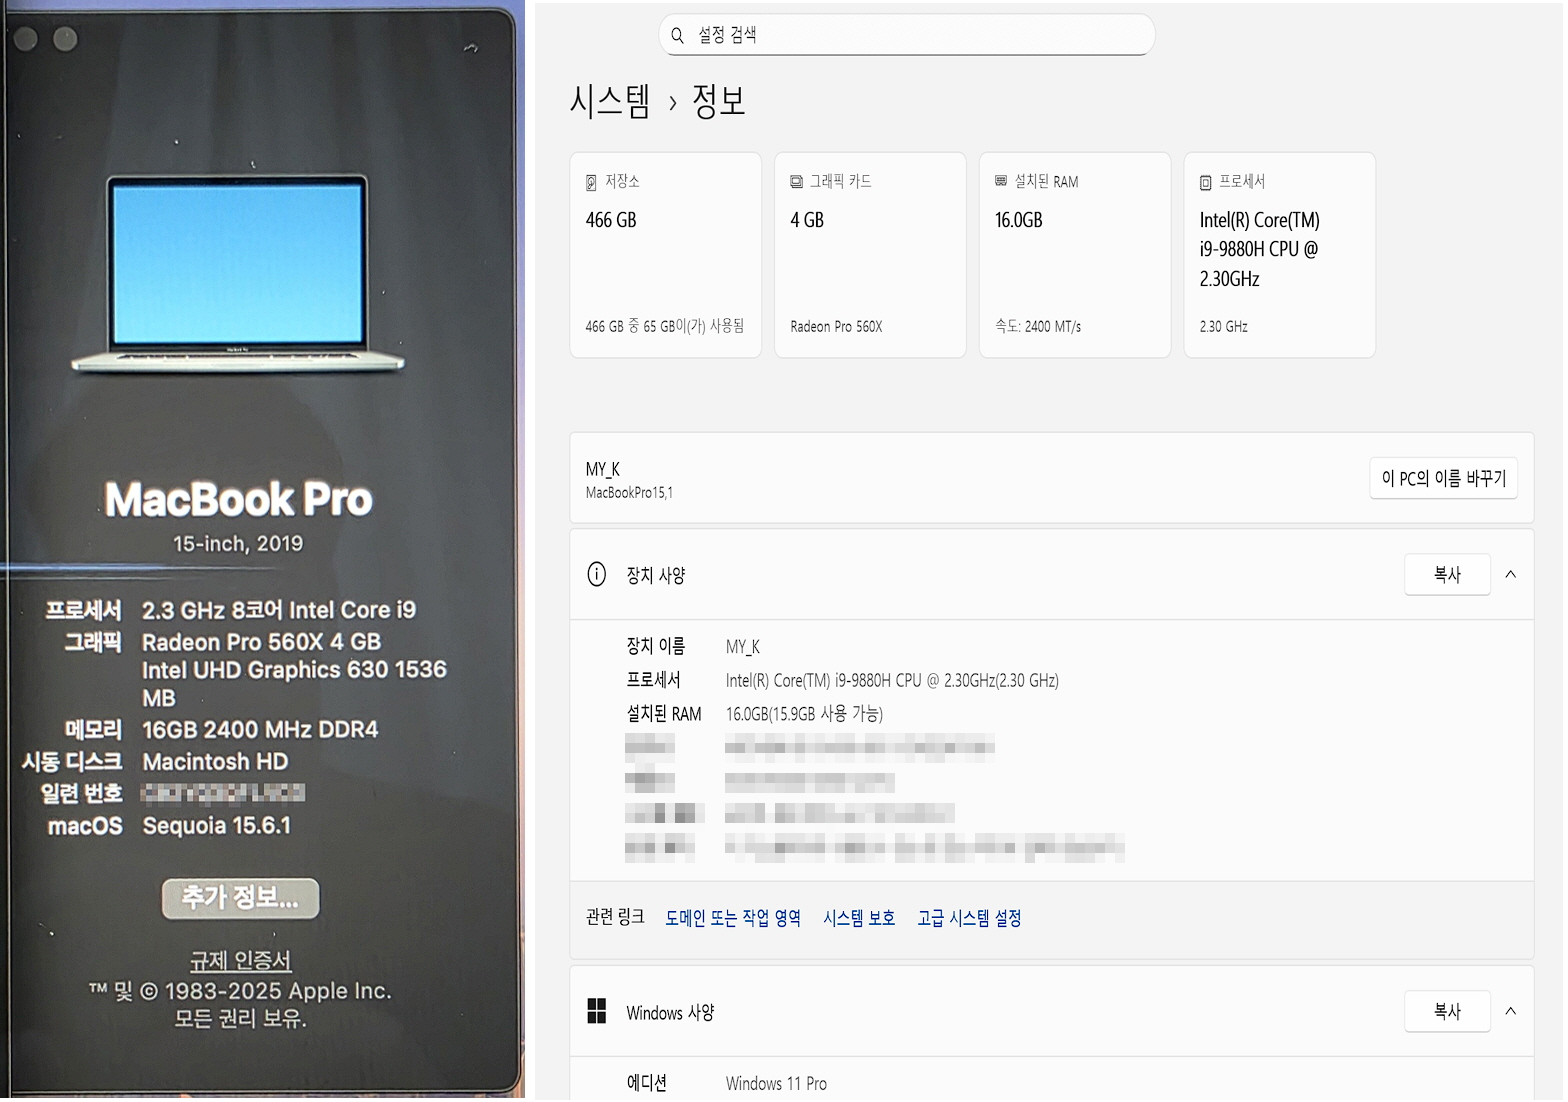Click the info icon beside 장치 사양

[597, 574]
